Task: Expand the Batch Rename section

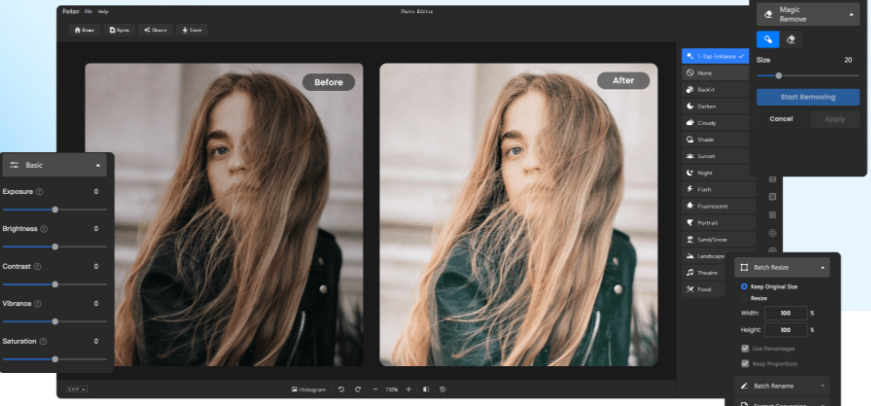Action: (x=823, y=385)
